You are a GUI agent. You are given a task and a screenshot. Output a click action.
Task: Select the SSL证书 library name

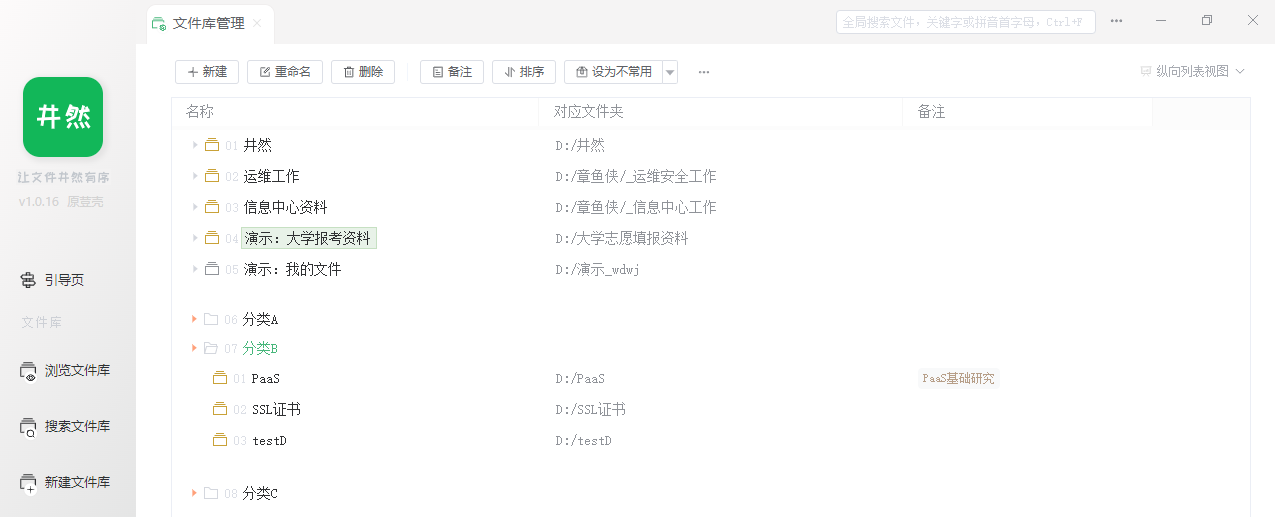coord(277,409)
